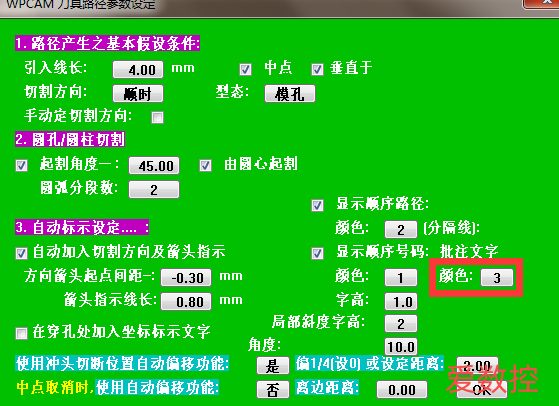Click OK to confirm settings
This screenshot has width=559, height=406.
tap(482, 389)
